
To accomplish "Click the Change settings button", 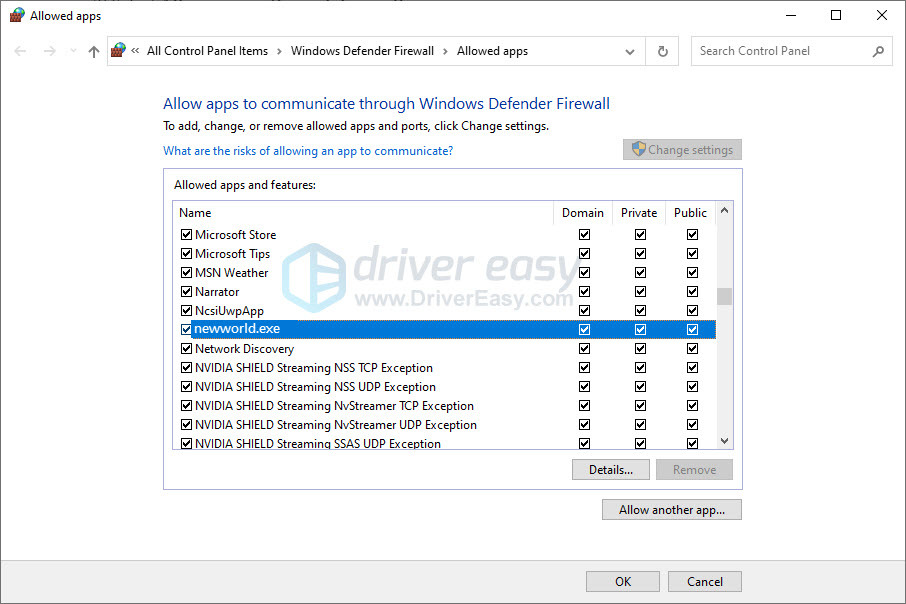I will tap(682, 150).
